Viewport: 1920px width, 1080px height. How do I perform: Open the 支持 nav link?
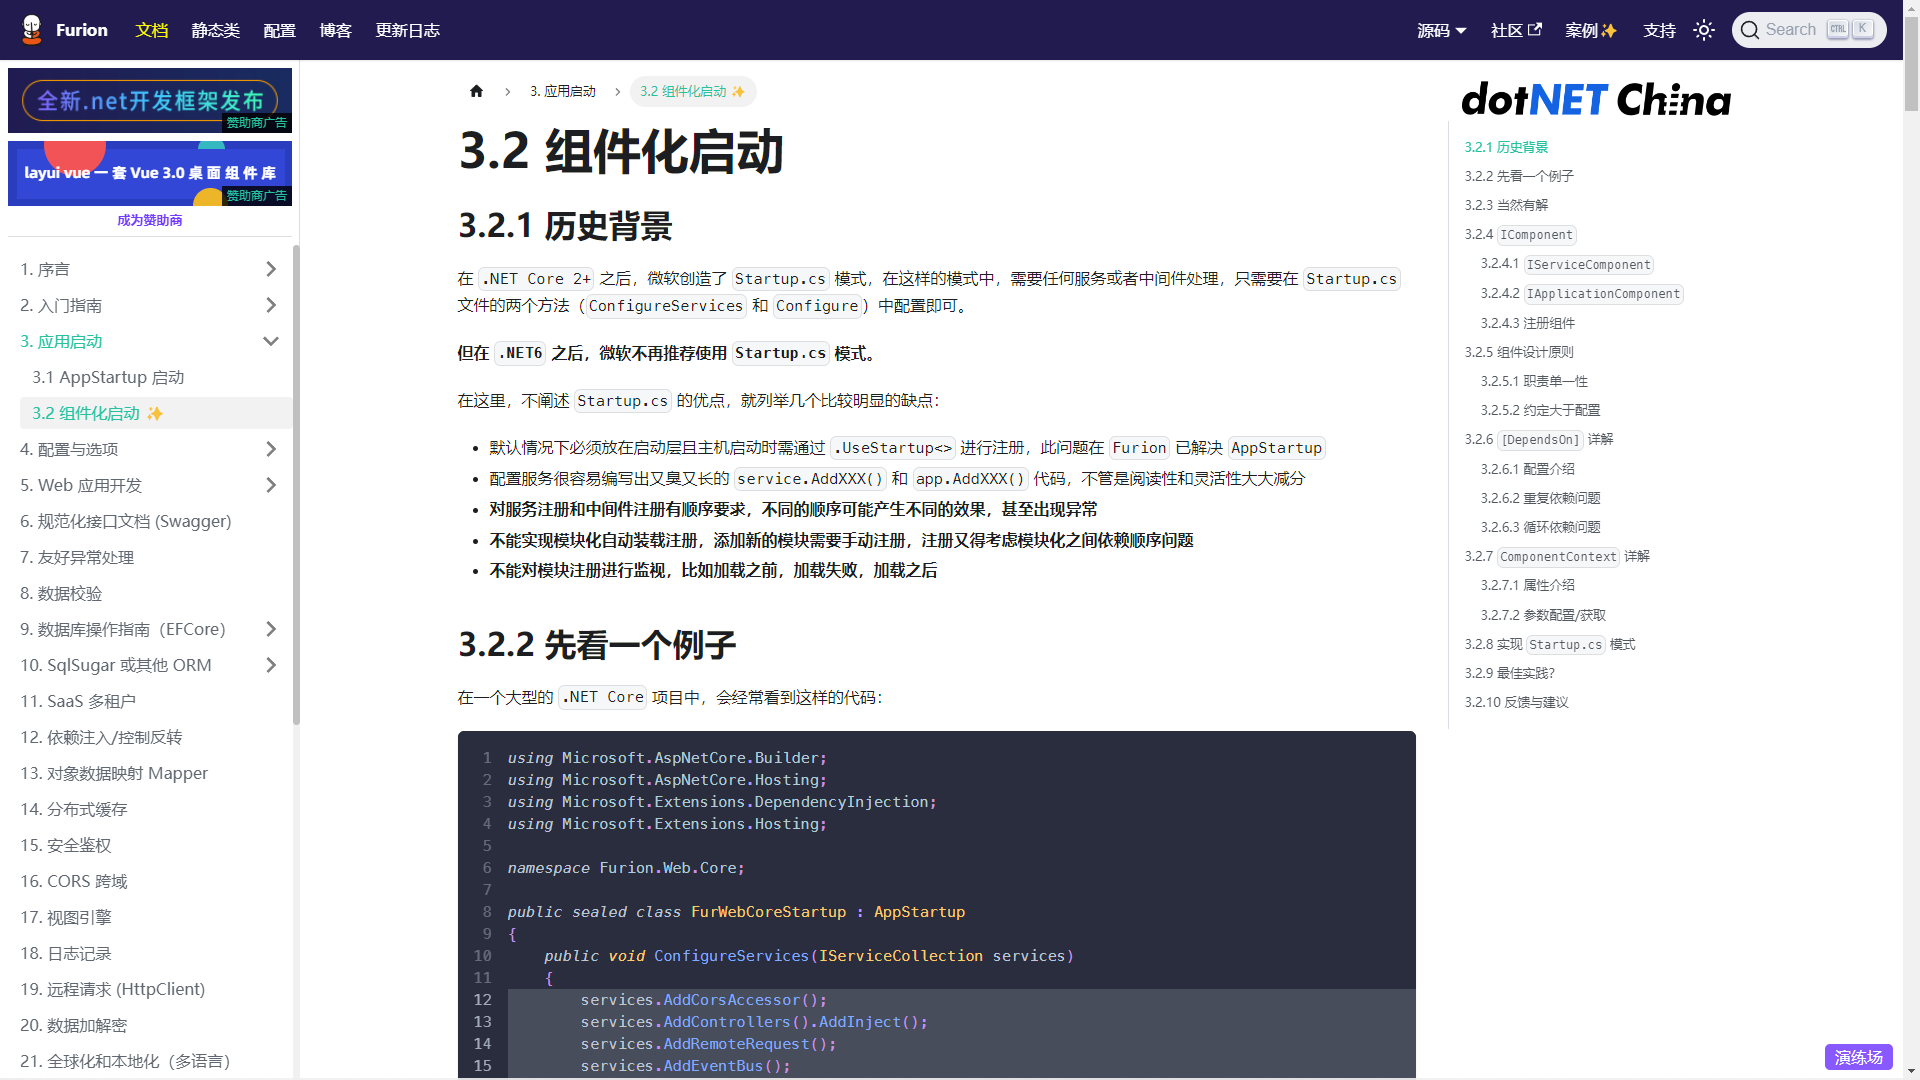[x=1659, y=30]
